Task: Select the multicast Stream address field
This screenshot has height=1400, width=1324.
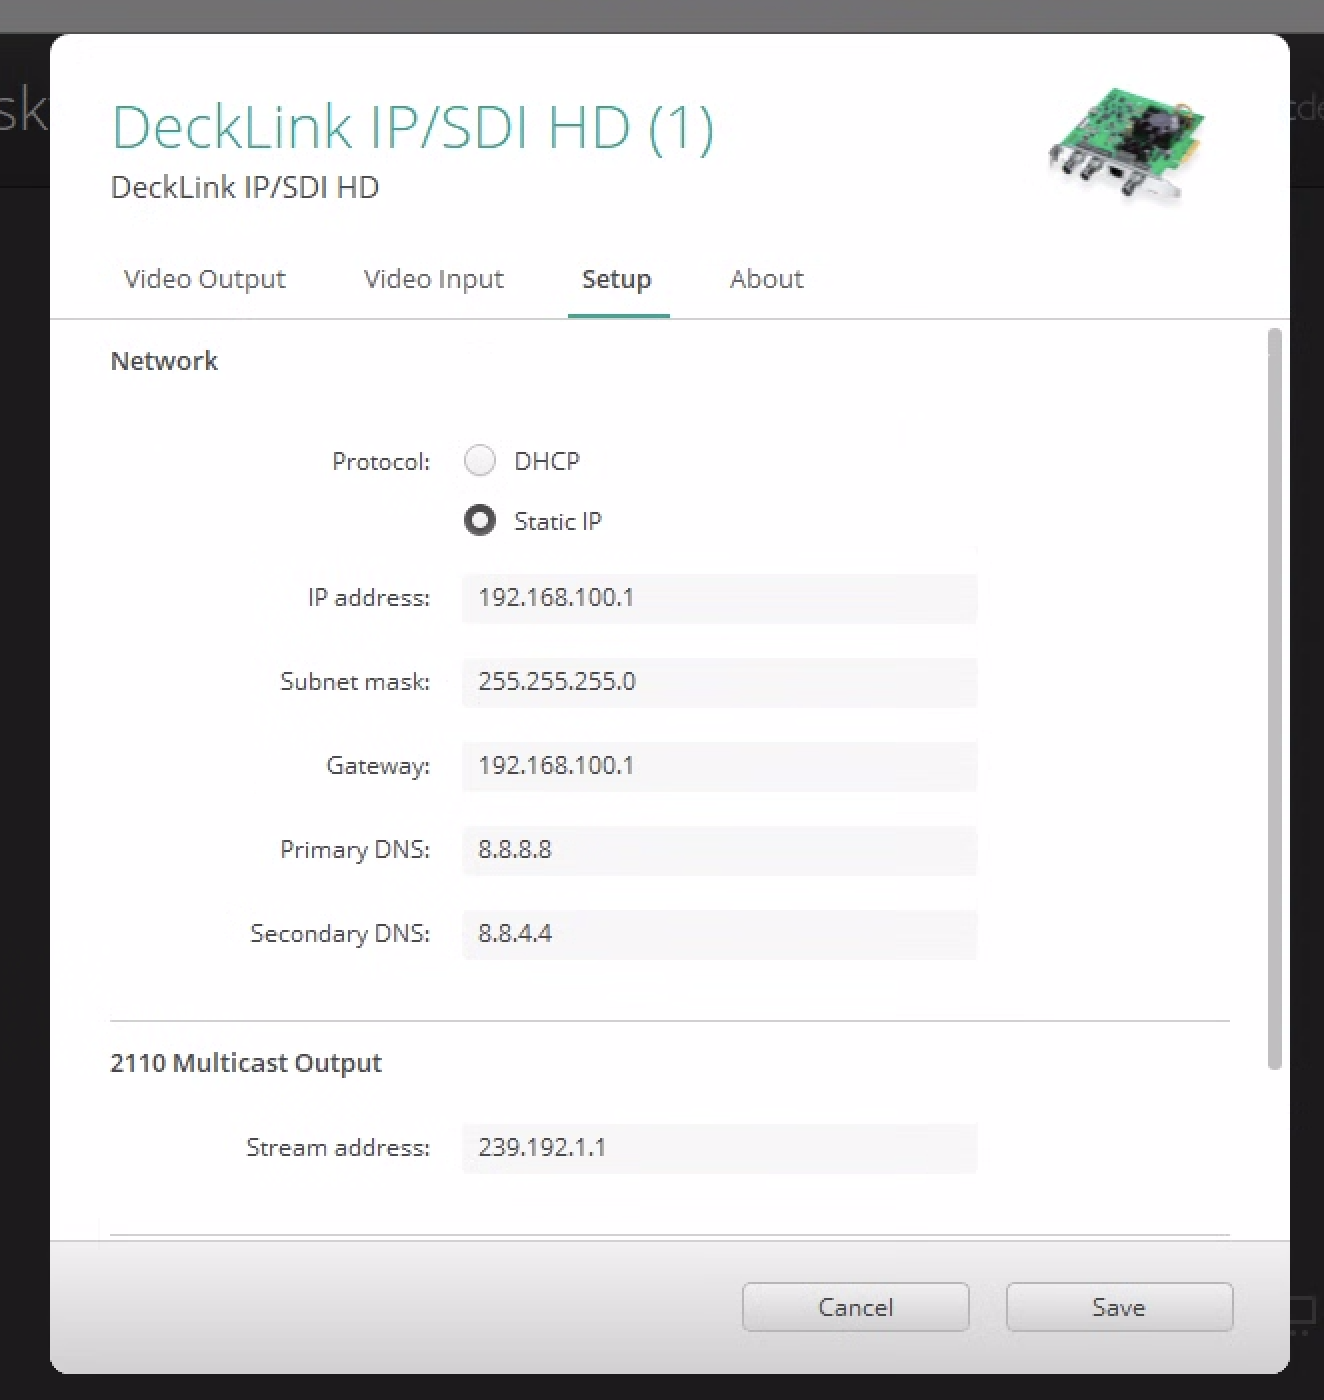Action: (x=718, y=1148)
